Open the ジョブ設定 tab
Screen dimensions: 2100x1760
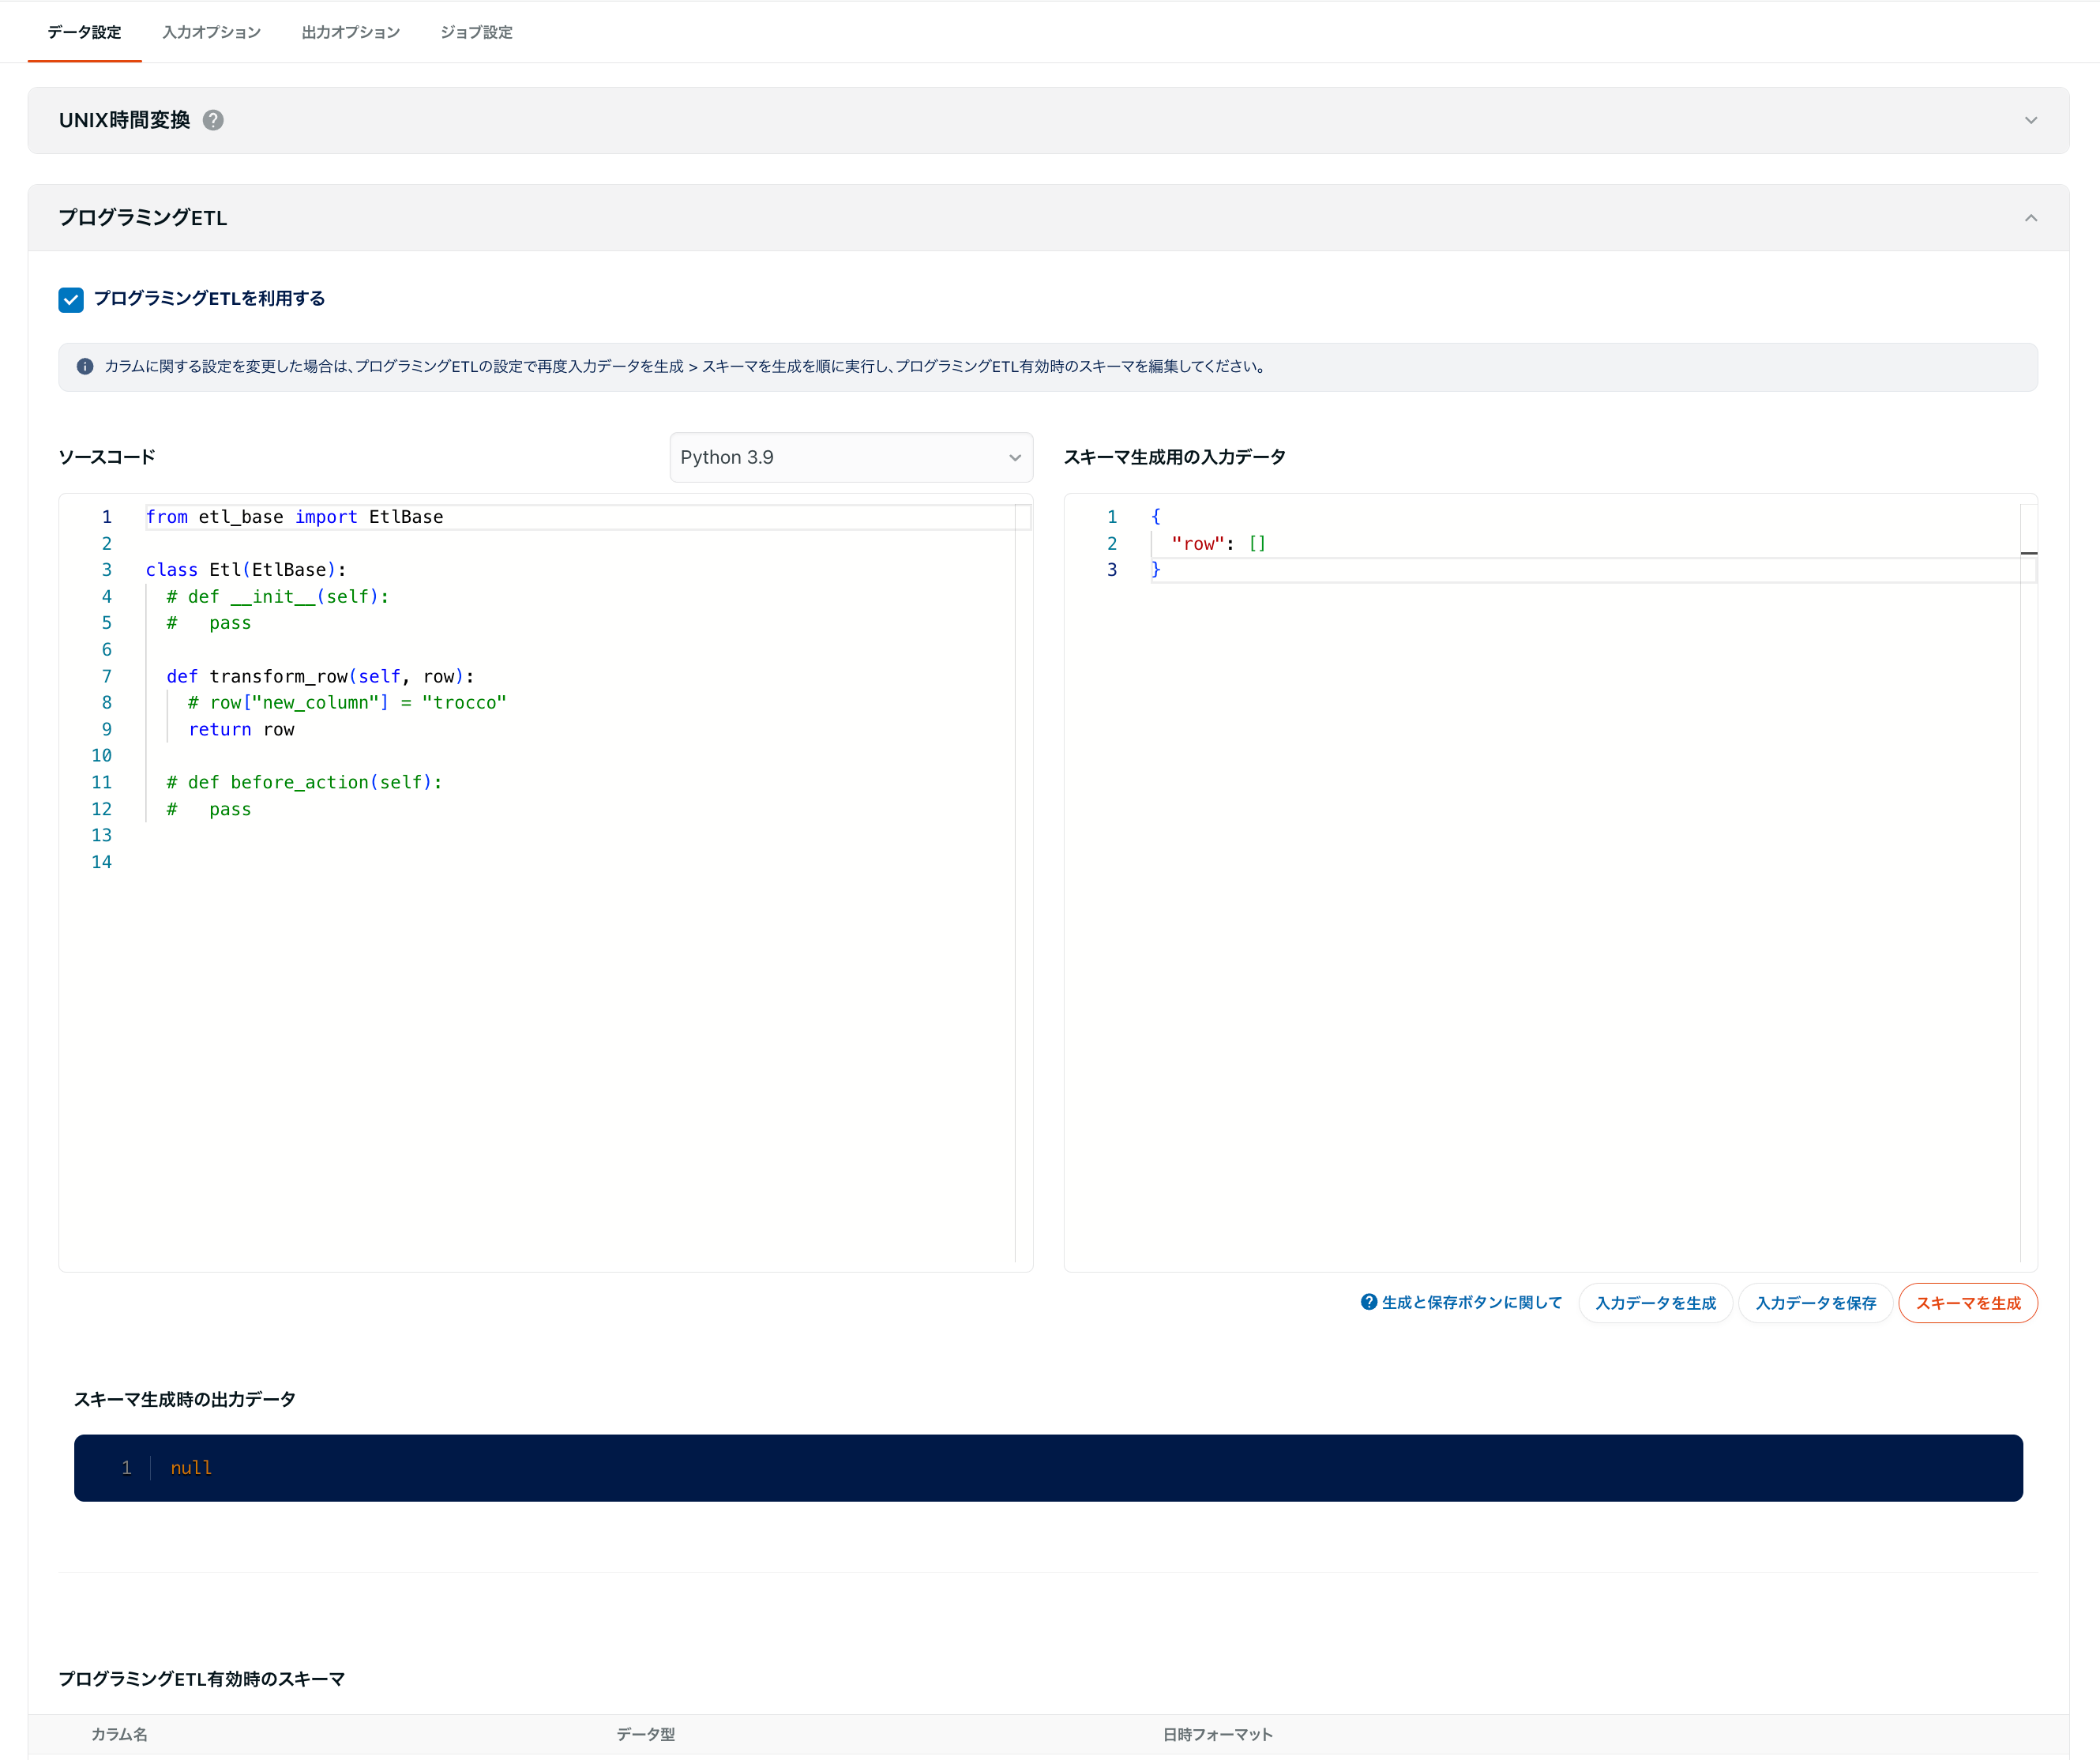click(x=476, y=32)
